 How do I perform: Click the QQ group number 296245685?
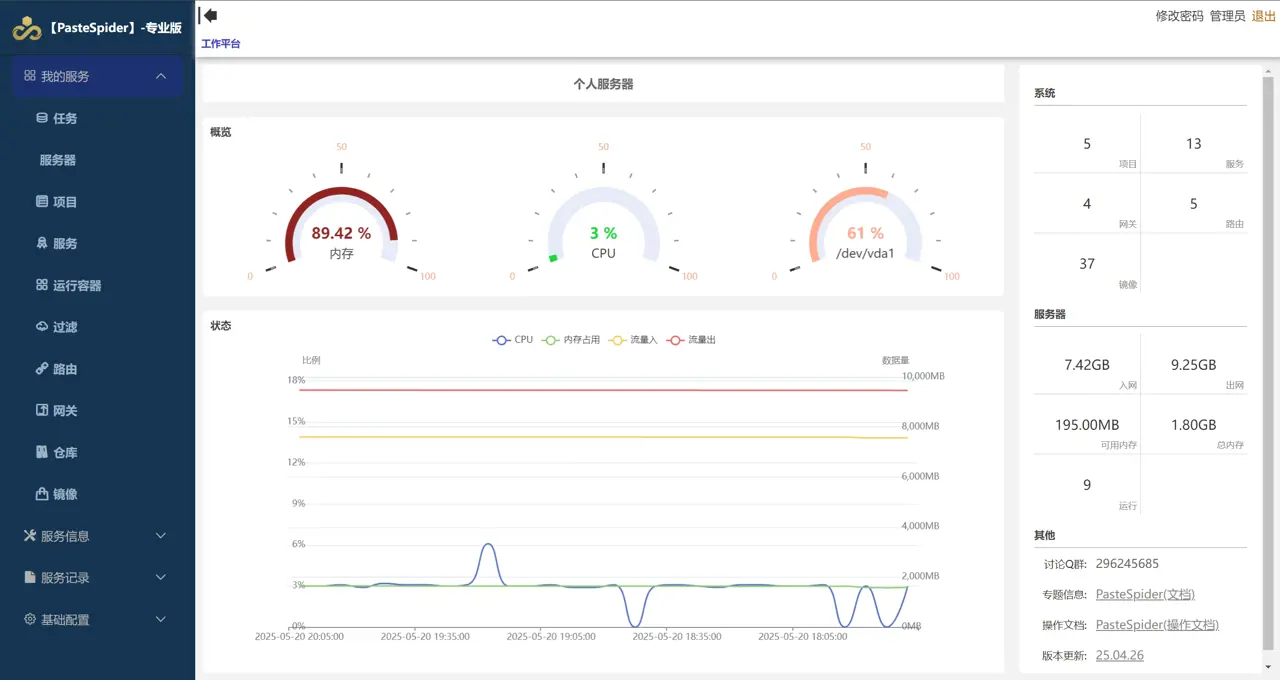[1127, 564]
